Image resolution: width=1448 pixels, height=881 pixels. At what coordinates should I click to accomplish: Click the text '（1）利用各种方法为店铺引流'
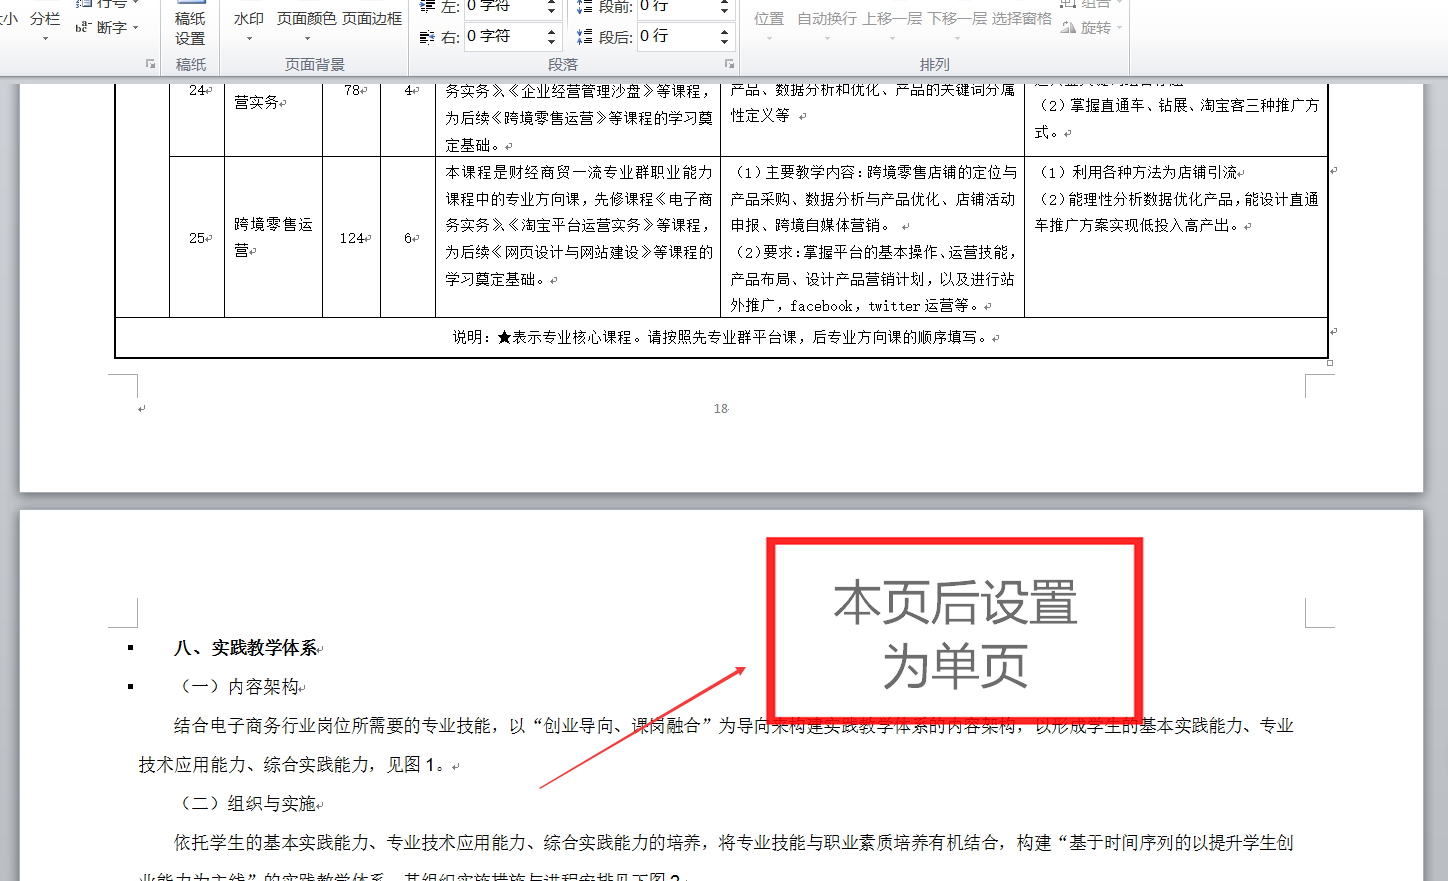tap(1138, 172)
